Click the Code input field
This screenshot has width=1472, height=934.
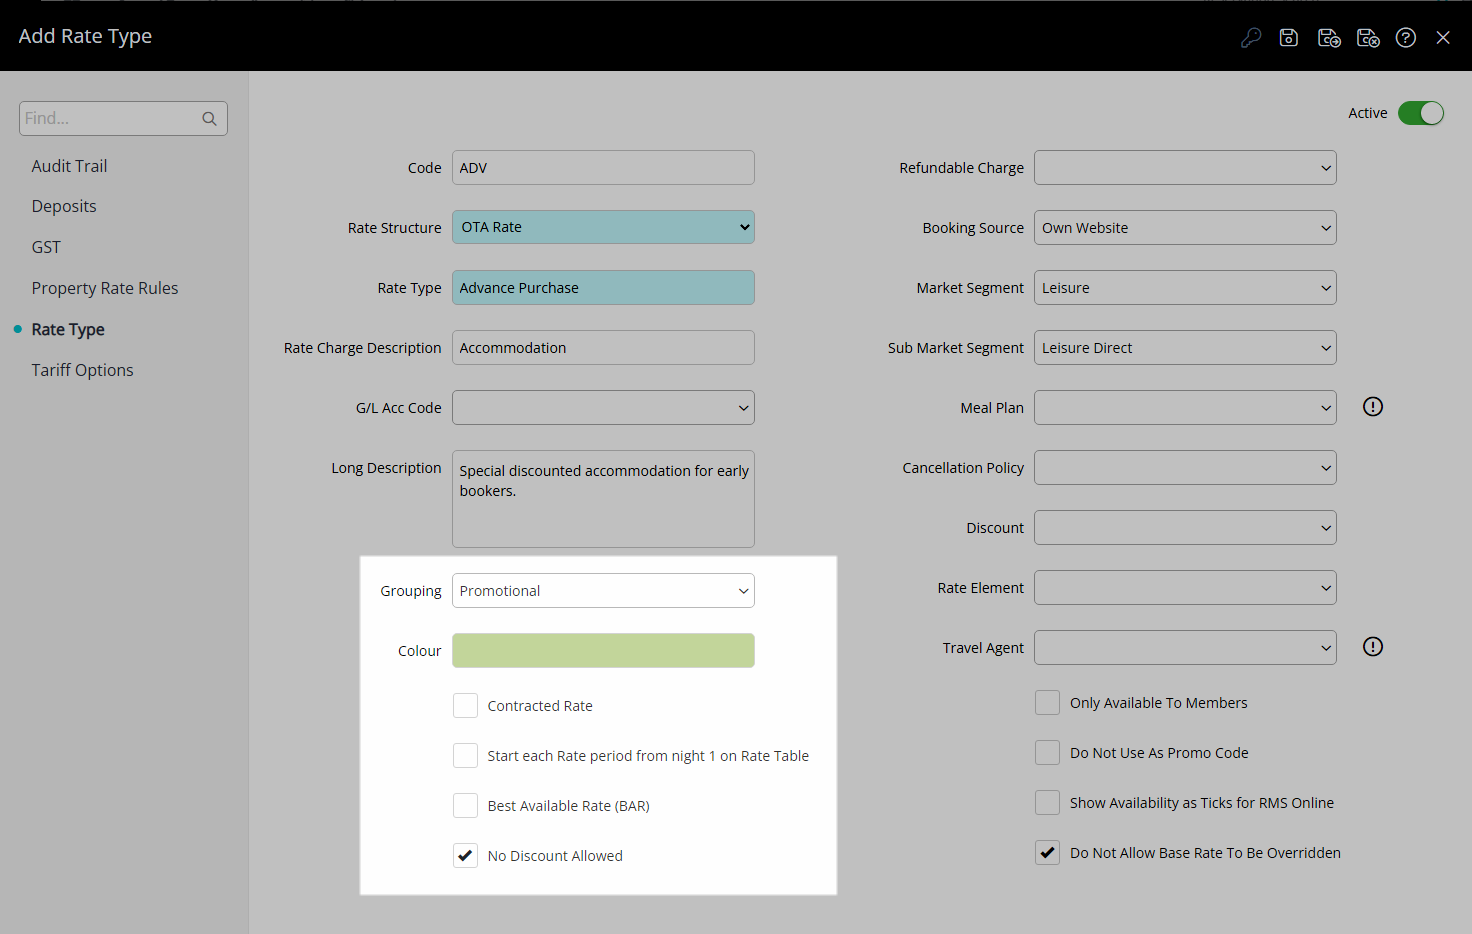pyautogui.click(x=603, y=168)
